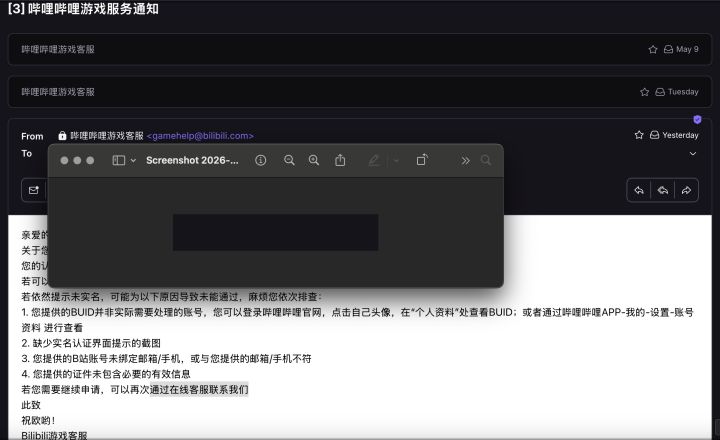Click the Preview window zoom button
The image size is (720, 440).
pos(90,160)
